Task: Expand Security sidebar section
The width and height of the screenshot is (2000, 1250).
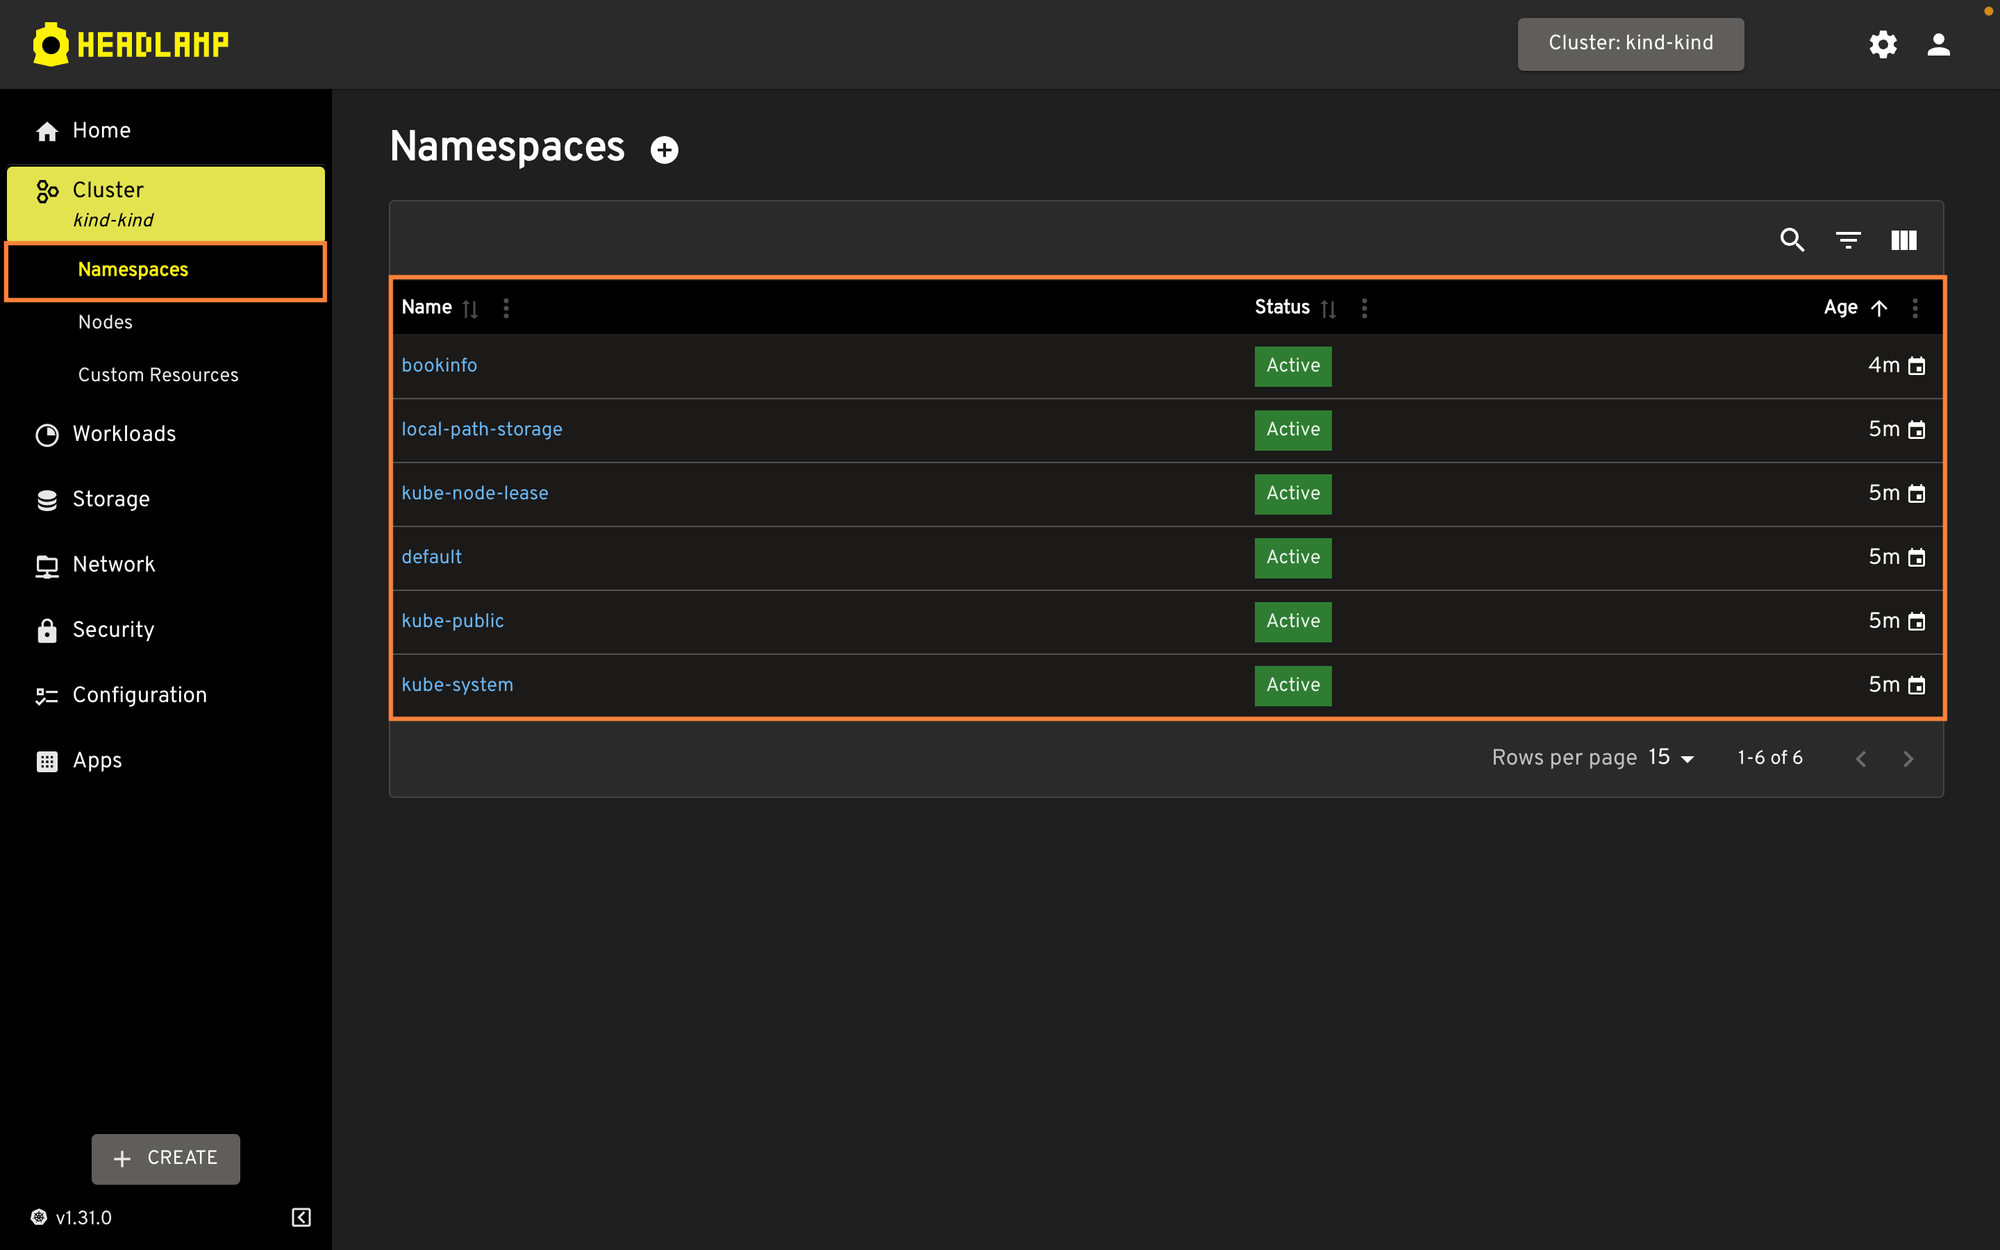Action: tap(166, 630)
